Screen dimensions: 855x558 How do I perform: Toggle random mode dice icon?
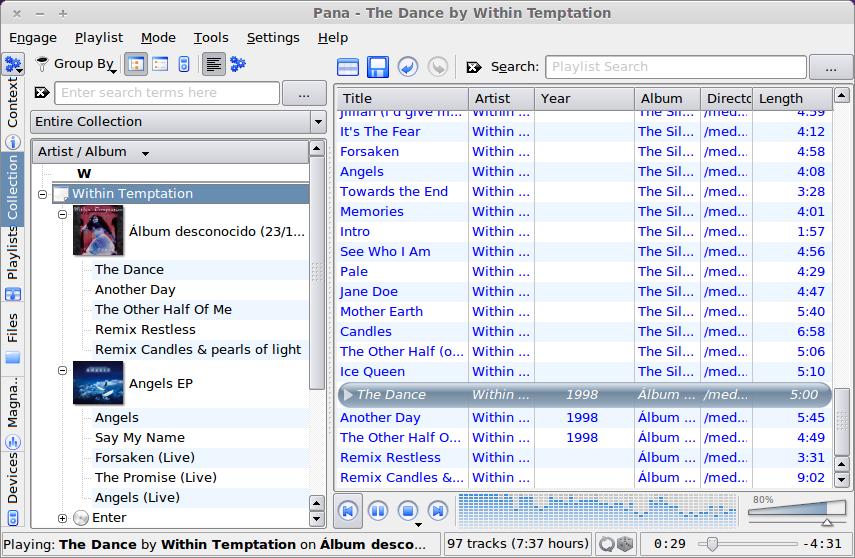click(624, 544)
